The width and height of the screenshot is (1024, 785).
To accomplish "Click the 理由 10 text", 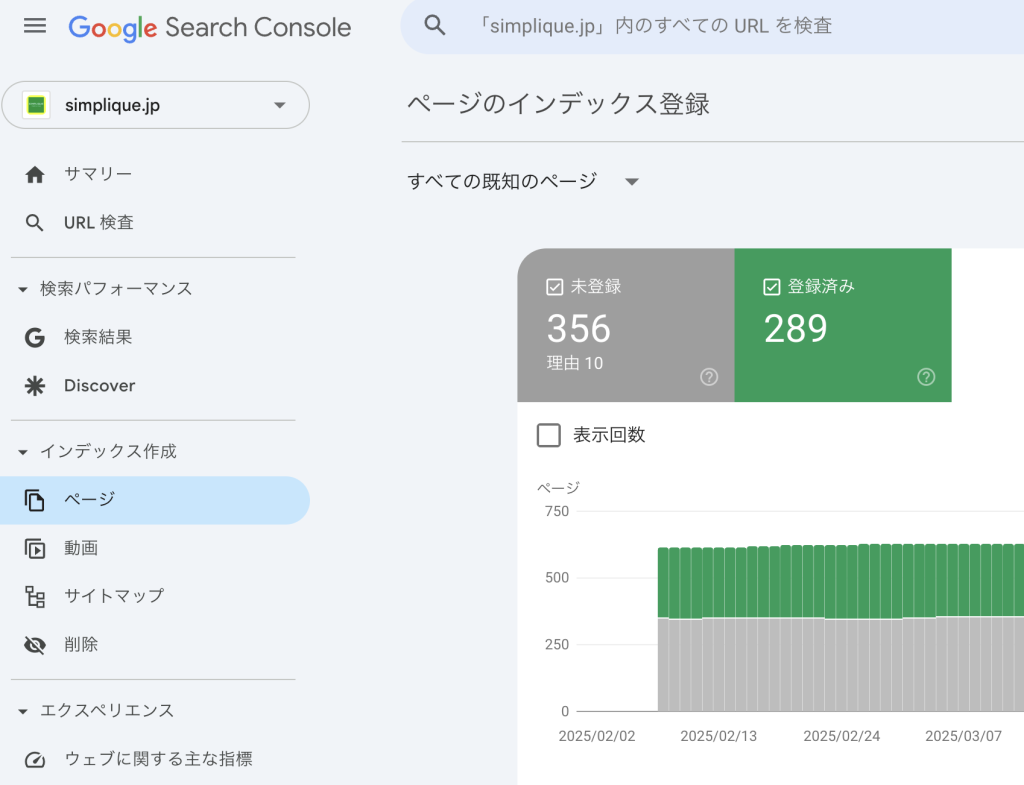I will tap(575, 363).
